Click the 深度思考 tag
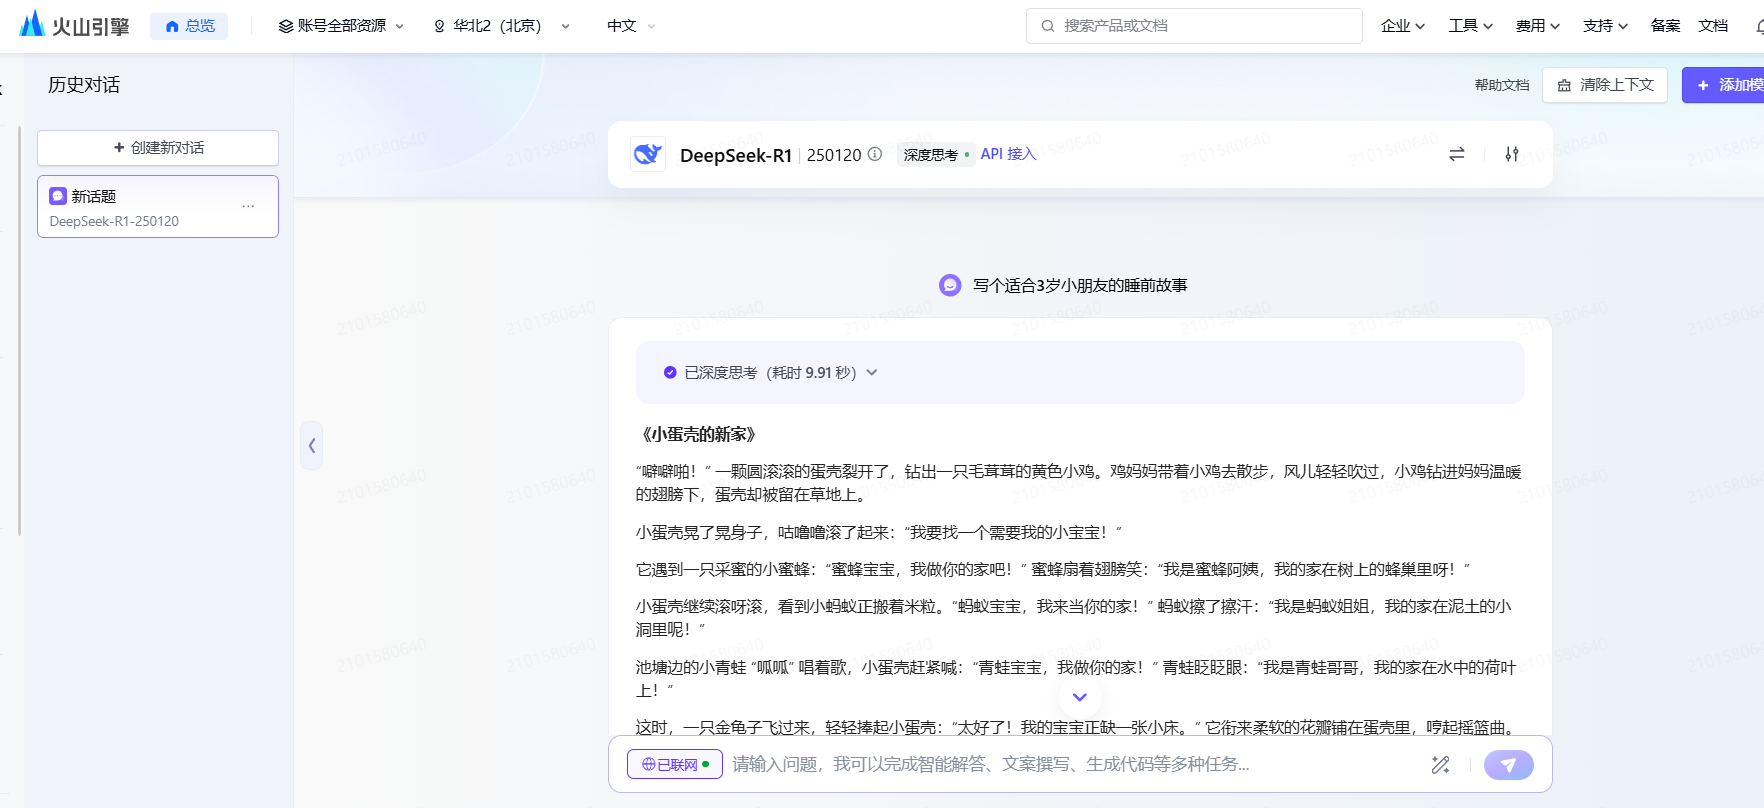 pyautogui.click(x=936, y=155)
